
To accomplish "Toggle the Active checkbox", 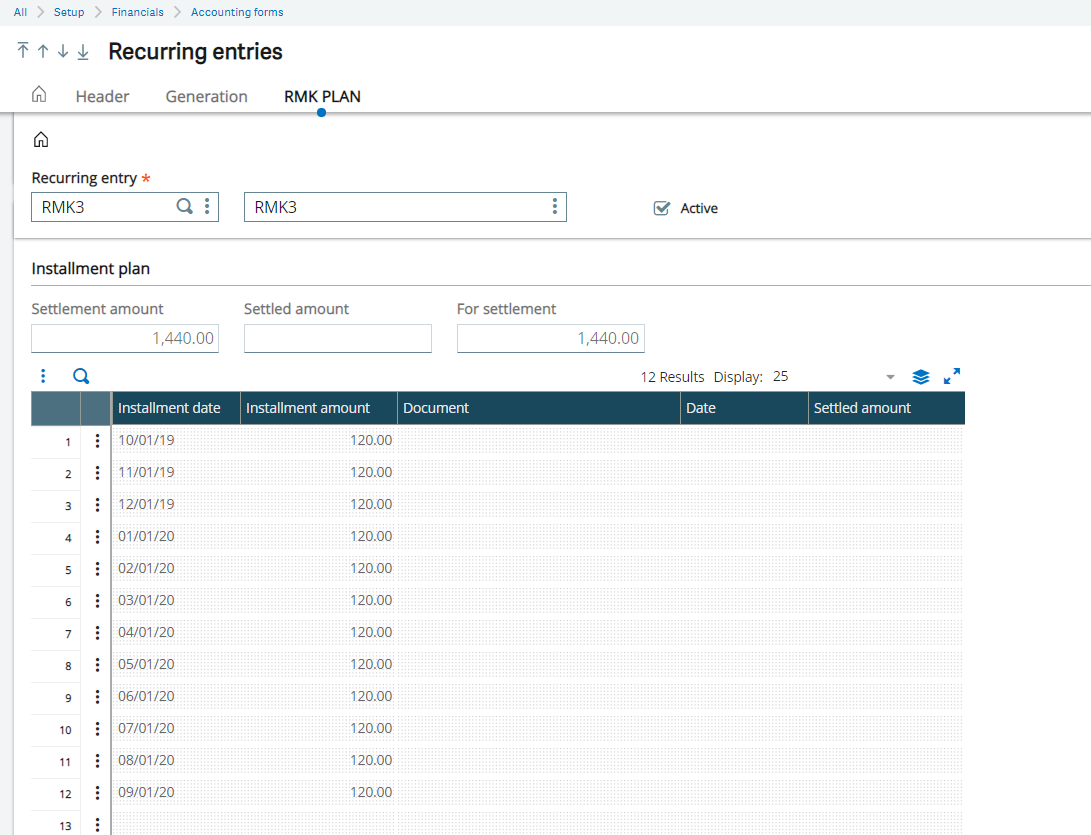I will 662,208.
